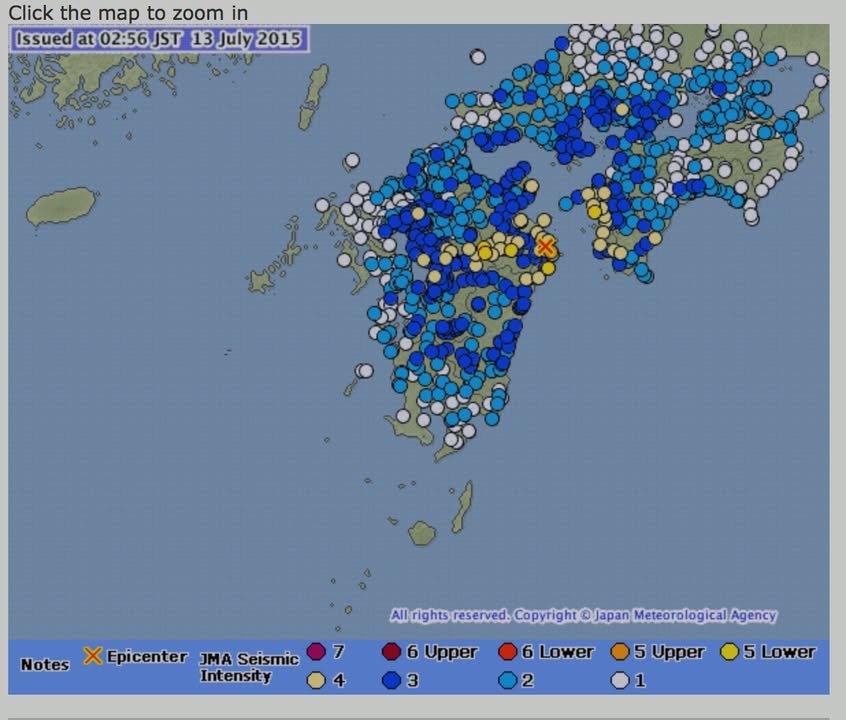Select the intensity 4 beige legend circle

pos(317,681)
